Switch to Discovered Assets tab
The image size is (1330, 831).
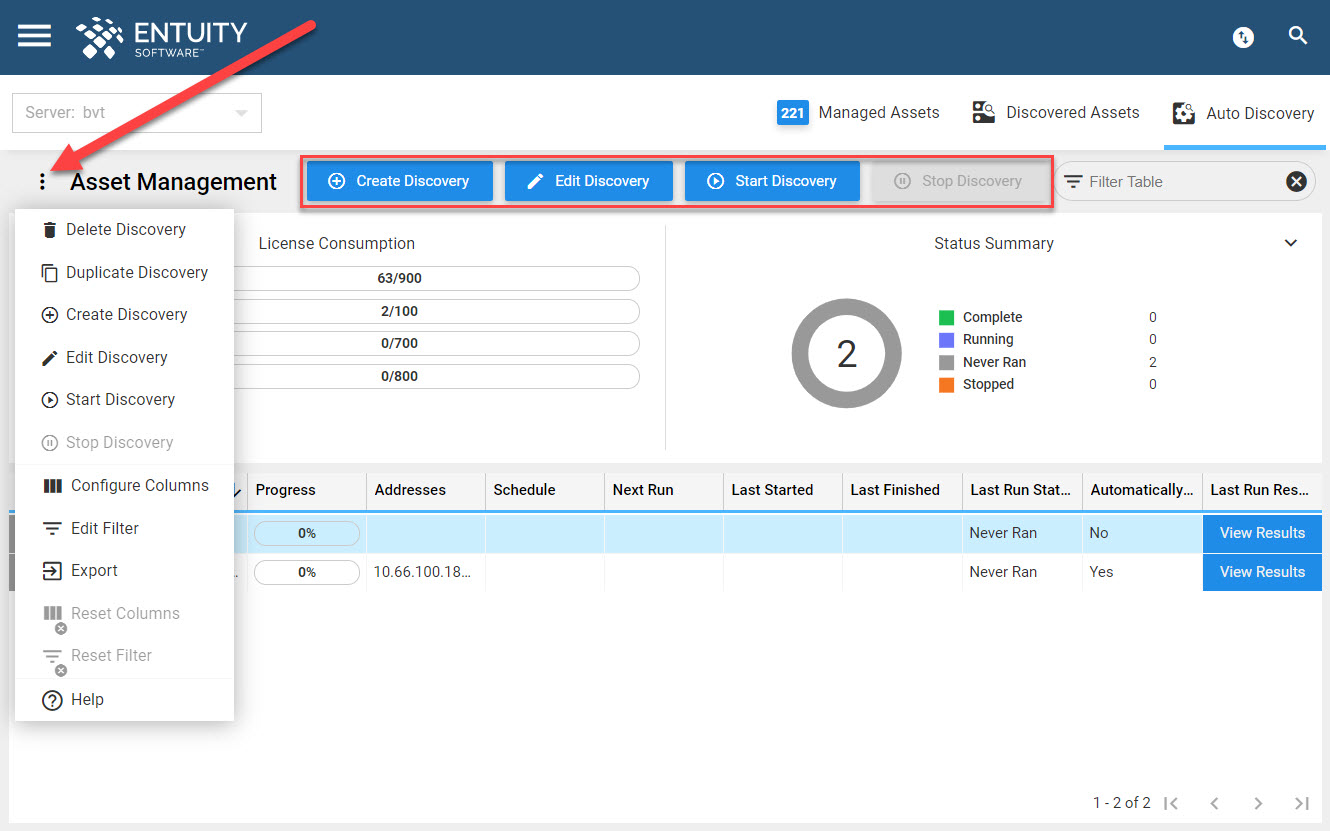click(x=1055, y=112)
